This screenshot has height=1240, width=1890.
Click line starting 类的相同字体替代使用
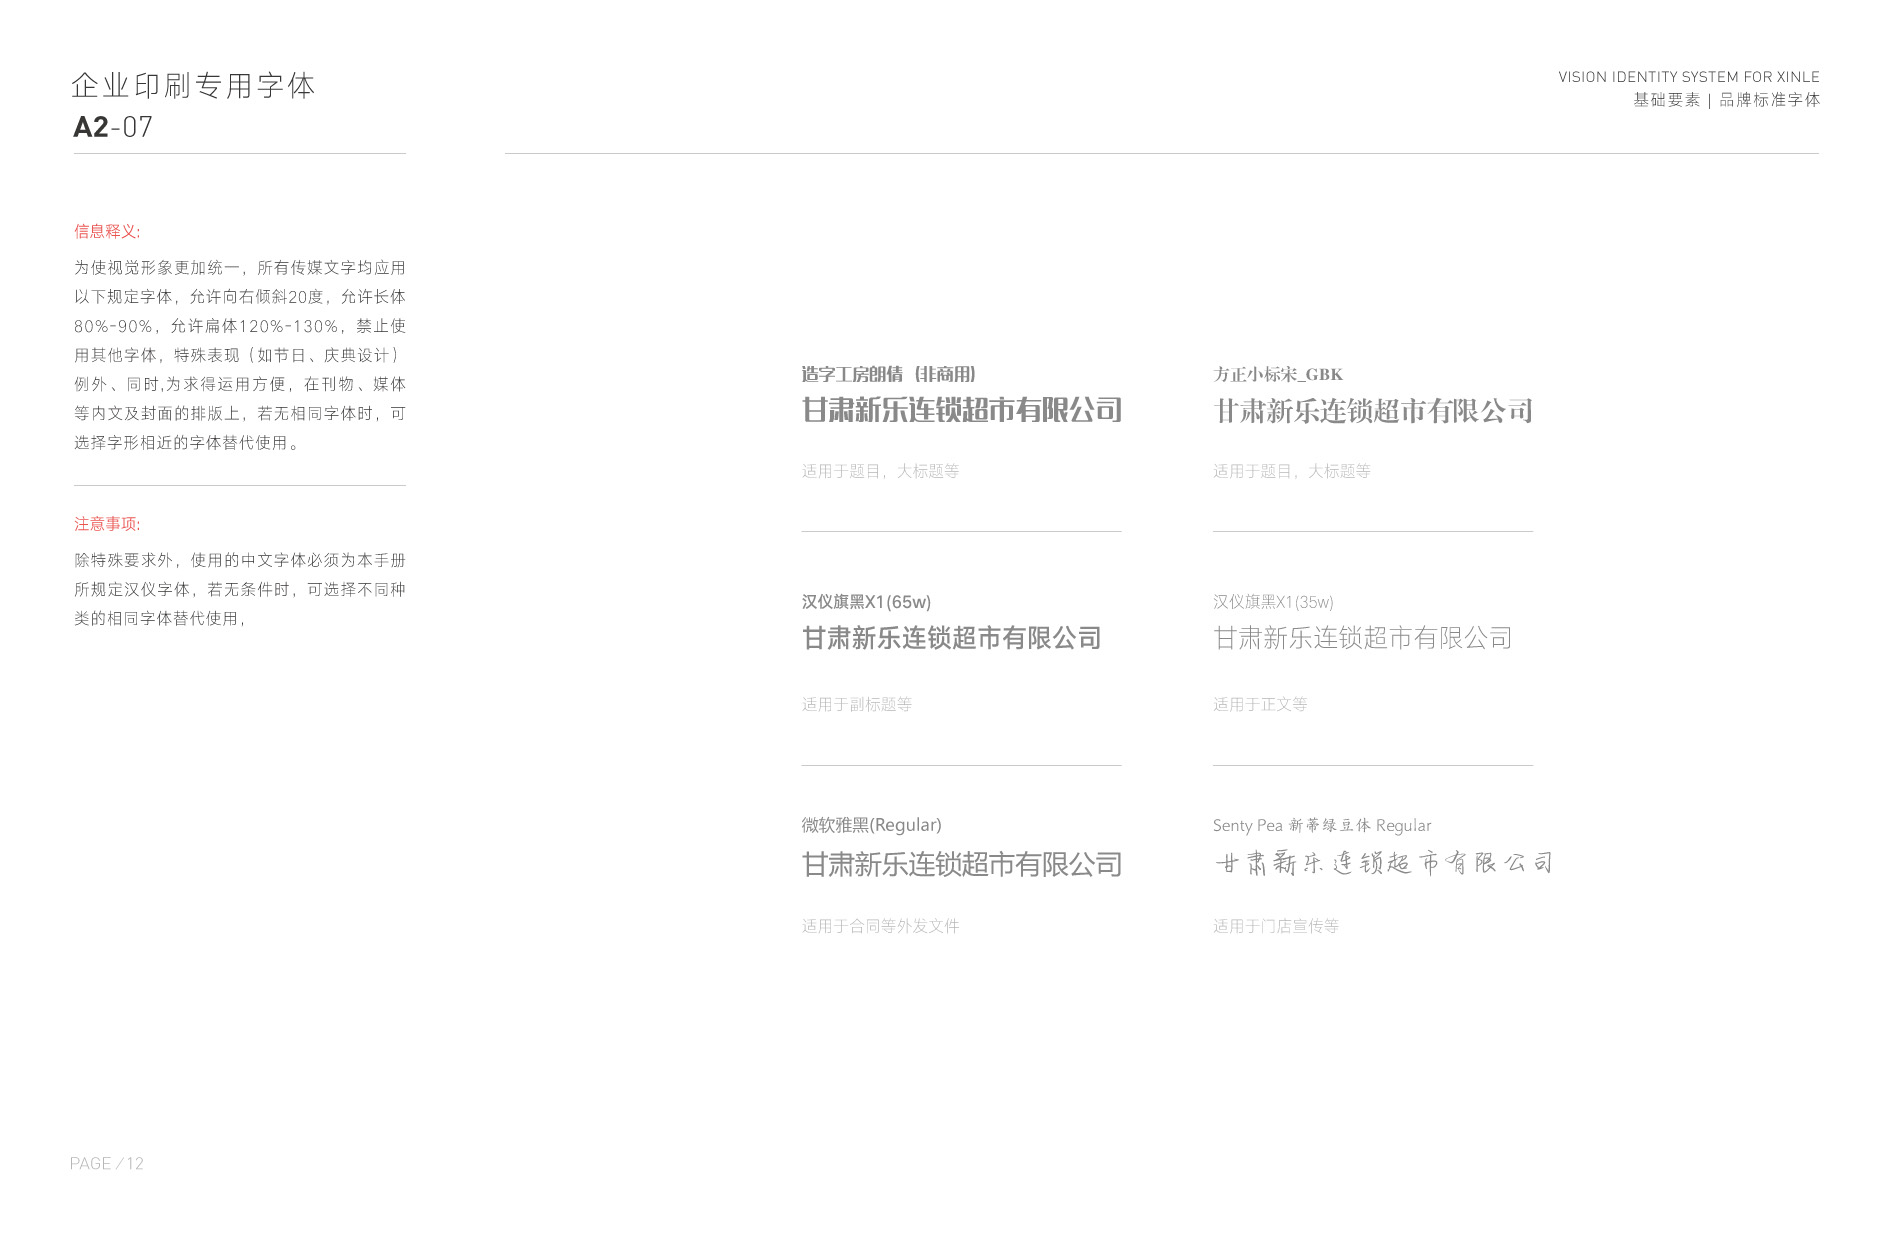(x=160, y=619)
